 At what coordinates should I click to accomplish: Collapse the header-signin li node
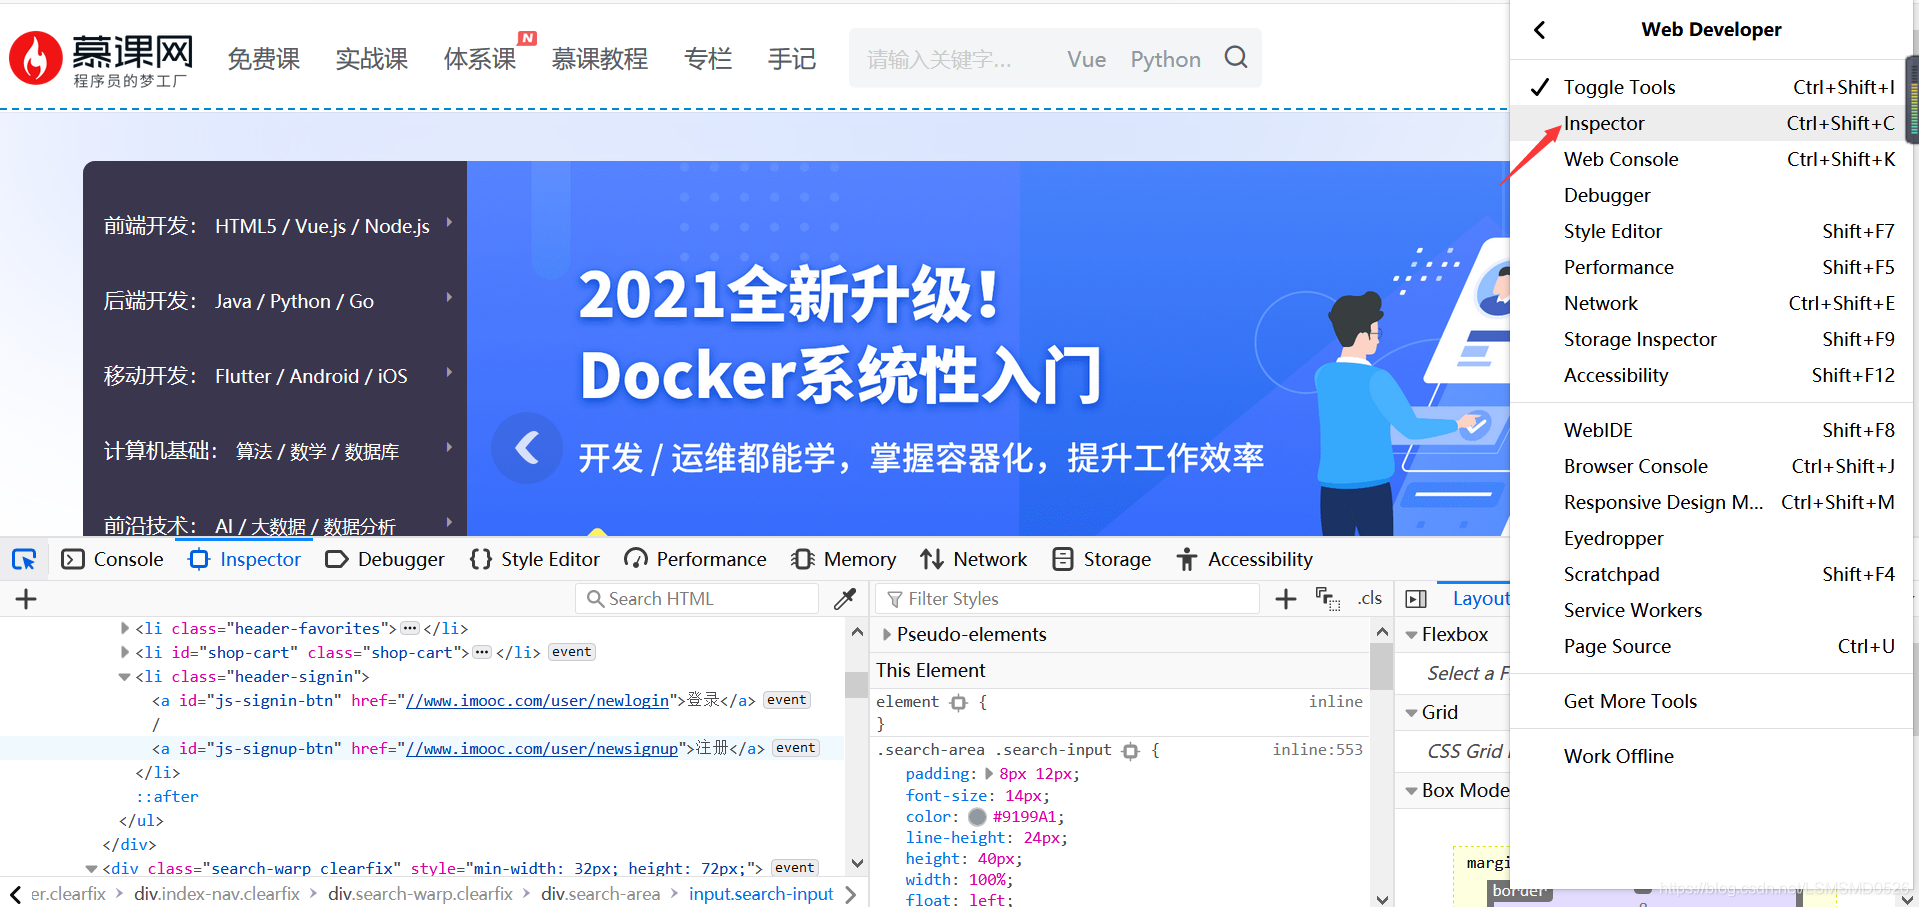[x=124, y=677]
